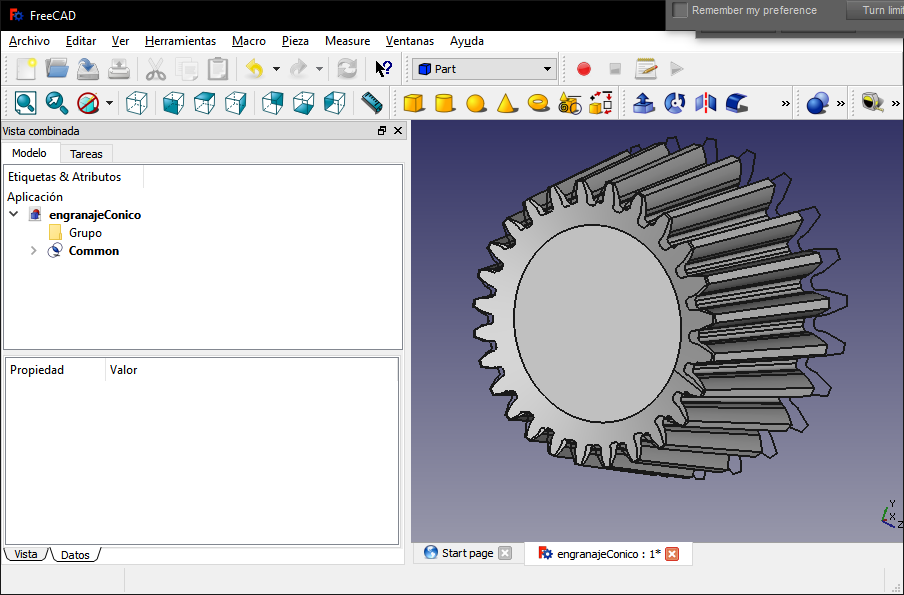Viewport: 904px width, 595px height.
Task: Switch to the Start page tab
Action: point(467,553)
